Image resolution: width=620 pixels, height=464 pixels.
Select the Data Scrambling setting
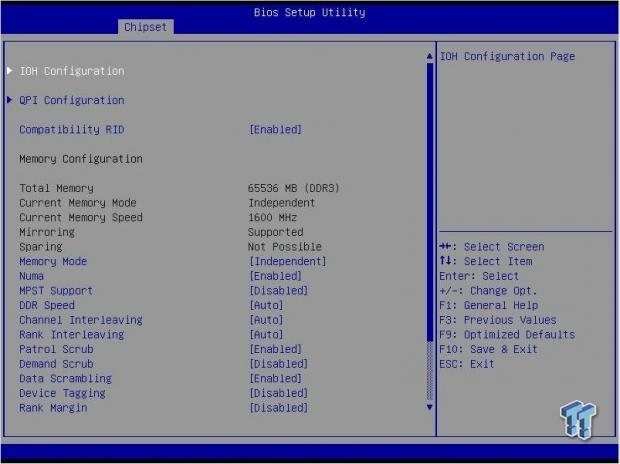[x=66, y=378]
